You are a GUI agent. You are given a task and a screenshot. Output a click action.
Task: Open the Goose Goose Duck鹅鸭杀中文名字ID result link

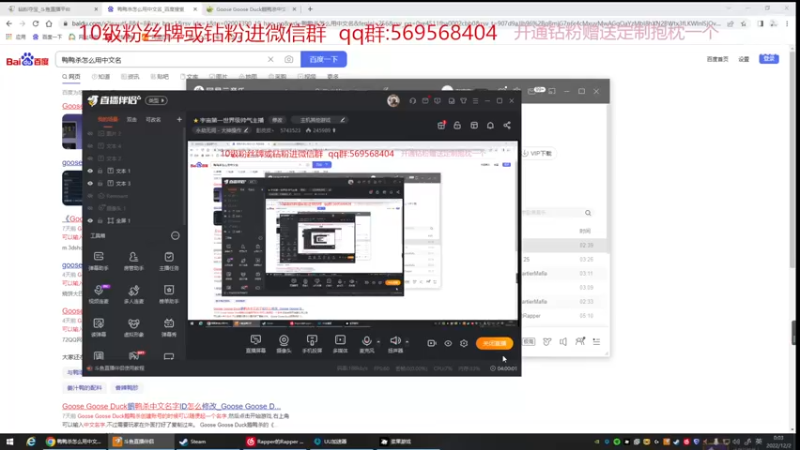click(x=171, y=406)
